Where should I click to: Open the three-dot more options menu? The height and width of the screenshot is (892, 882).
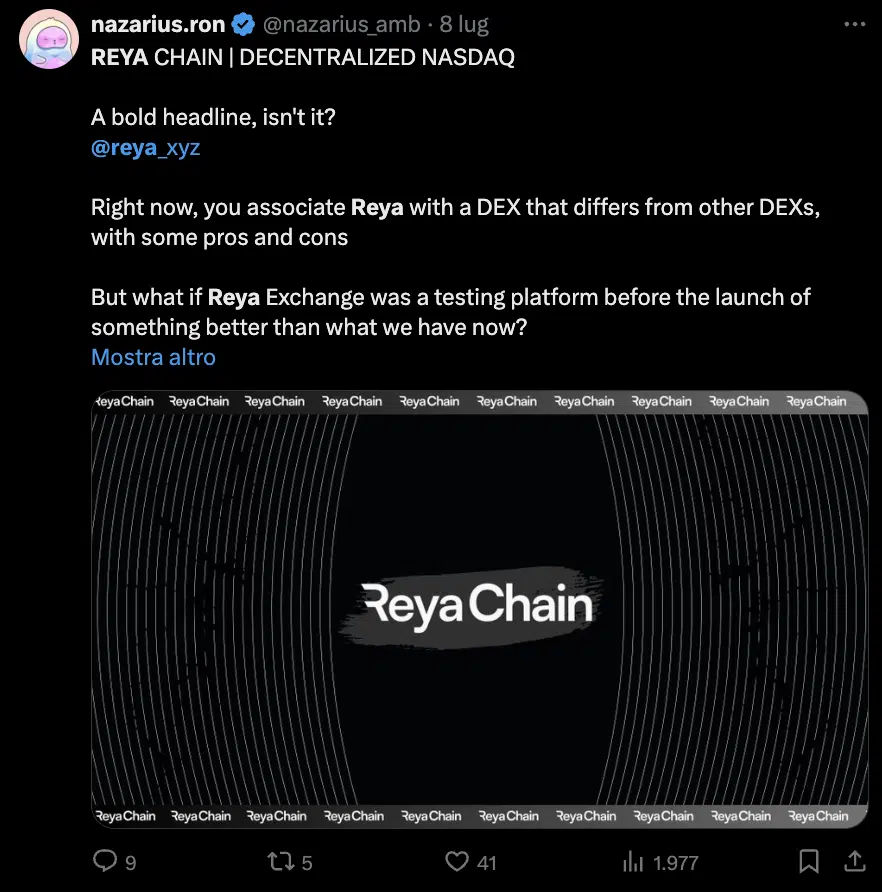[x=854, y=24]
